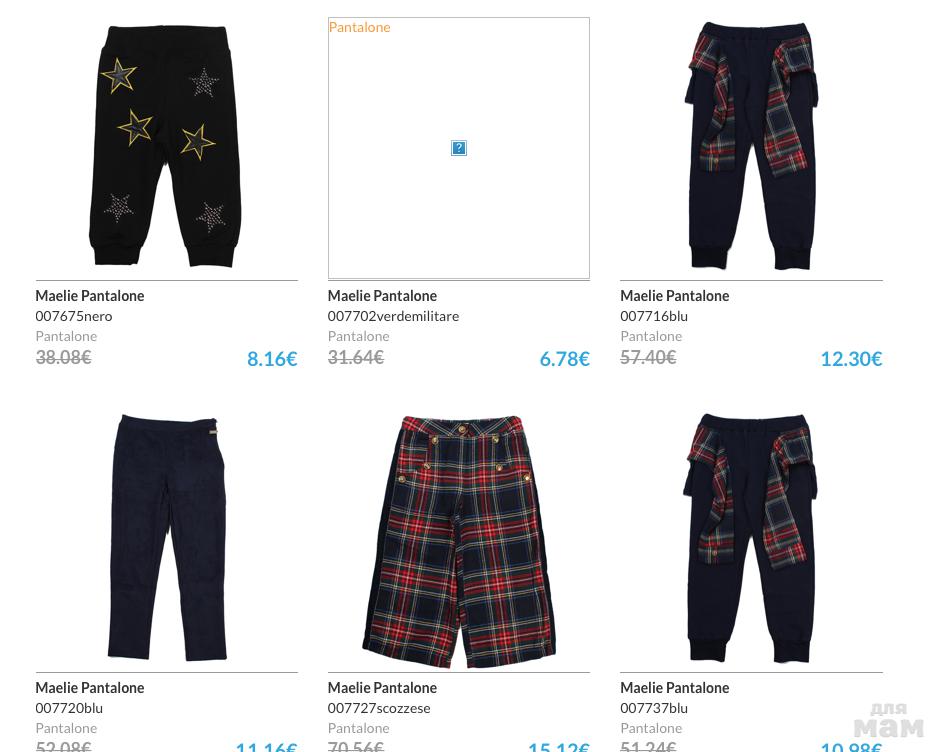Screen dimensions: 939x752
Task: Click the 8.16€ sale price
Action: [x=272, y=359]
